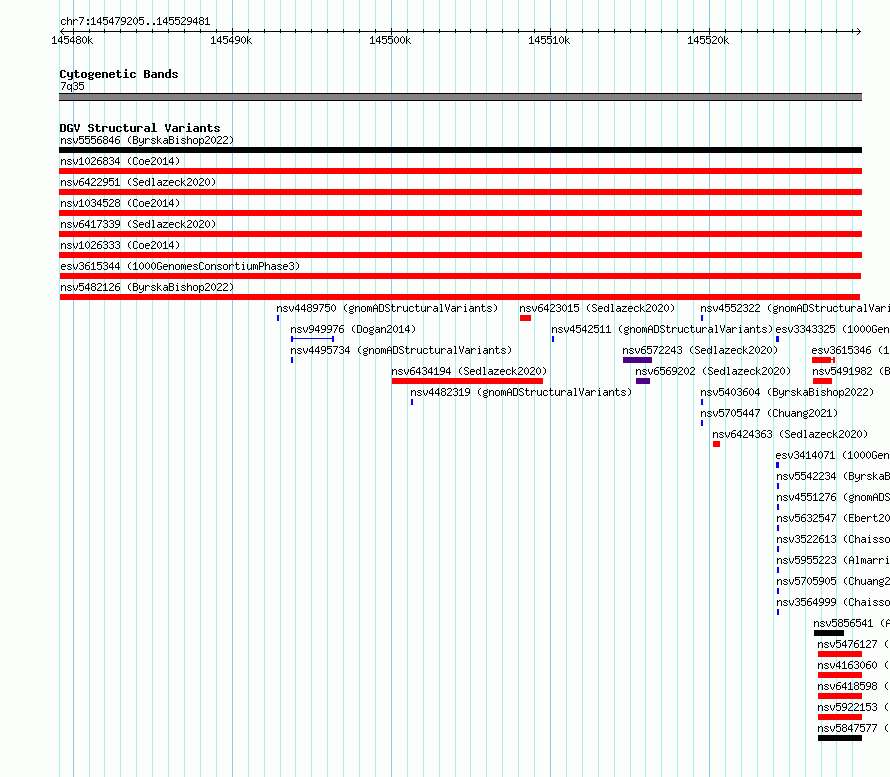The height and width of the screenshot is (777, 890).
Task: Select the purple bar under nsv6572243
Action: click(x=637, y=360)
